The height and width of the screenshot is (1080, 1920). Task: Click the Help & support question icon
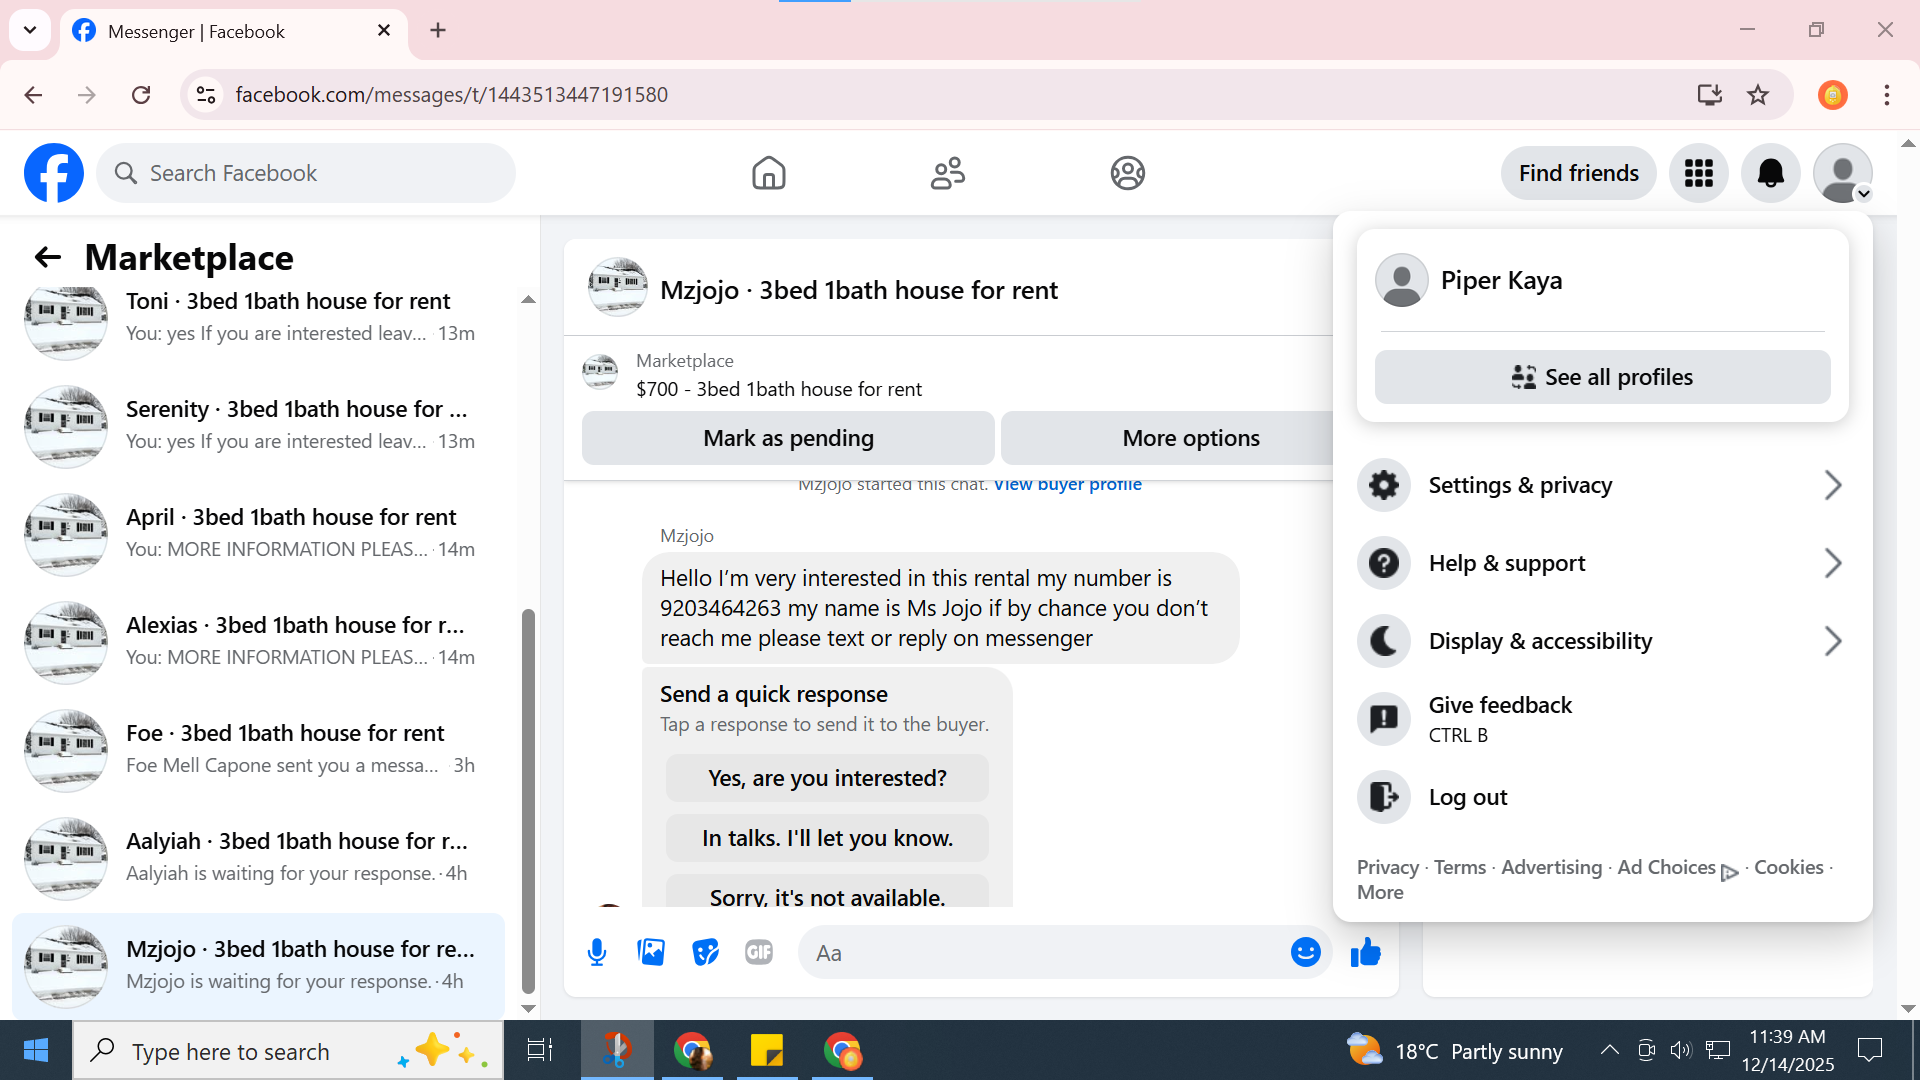1384,563
